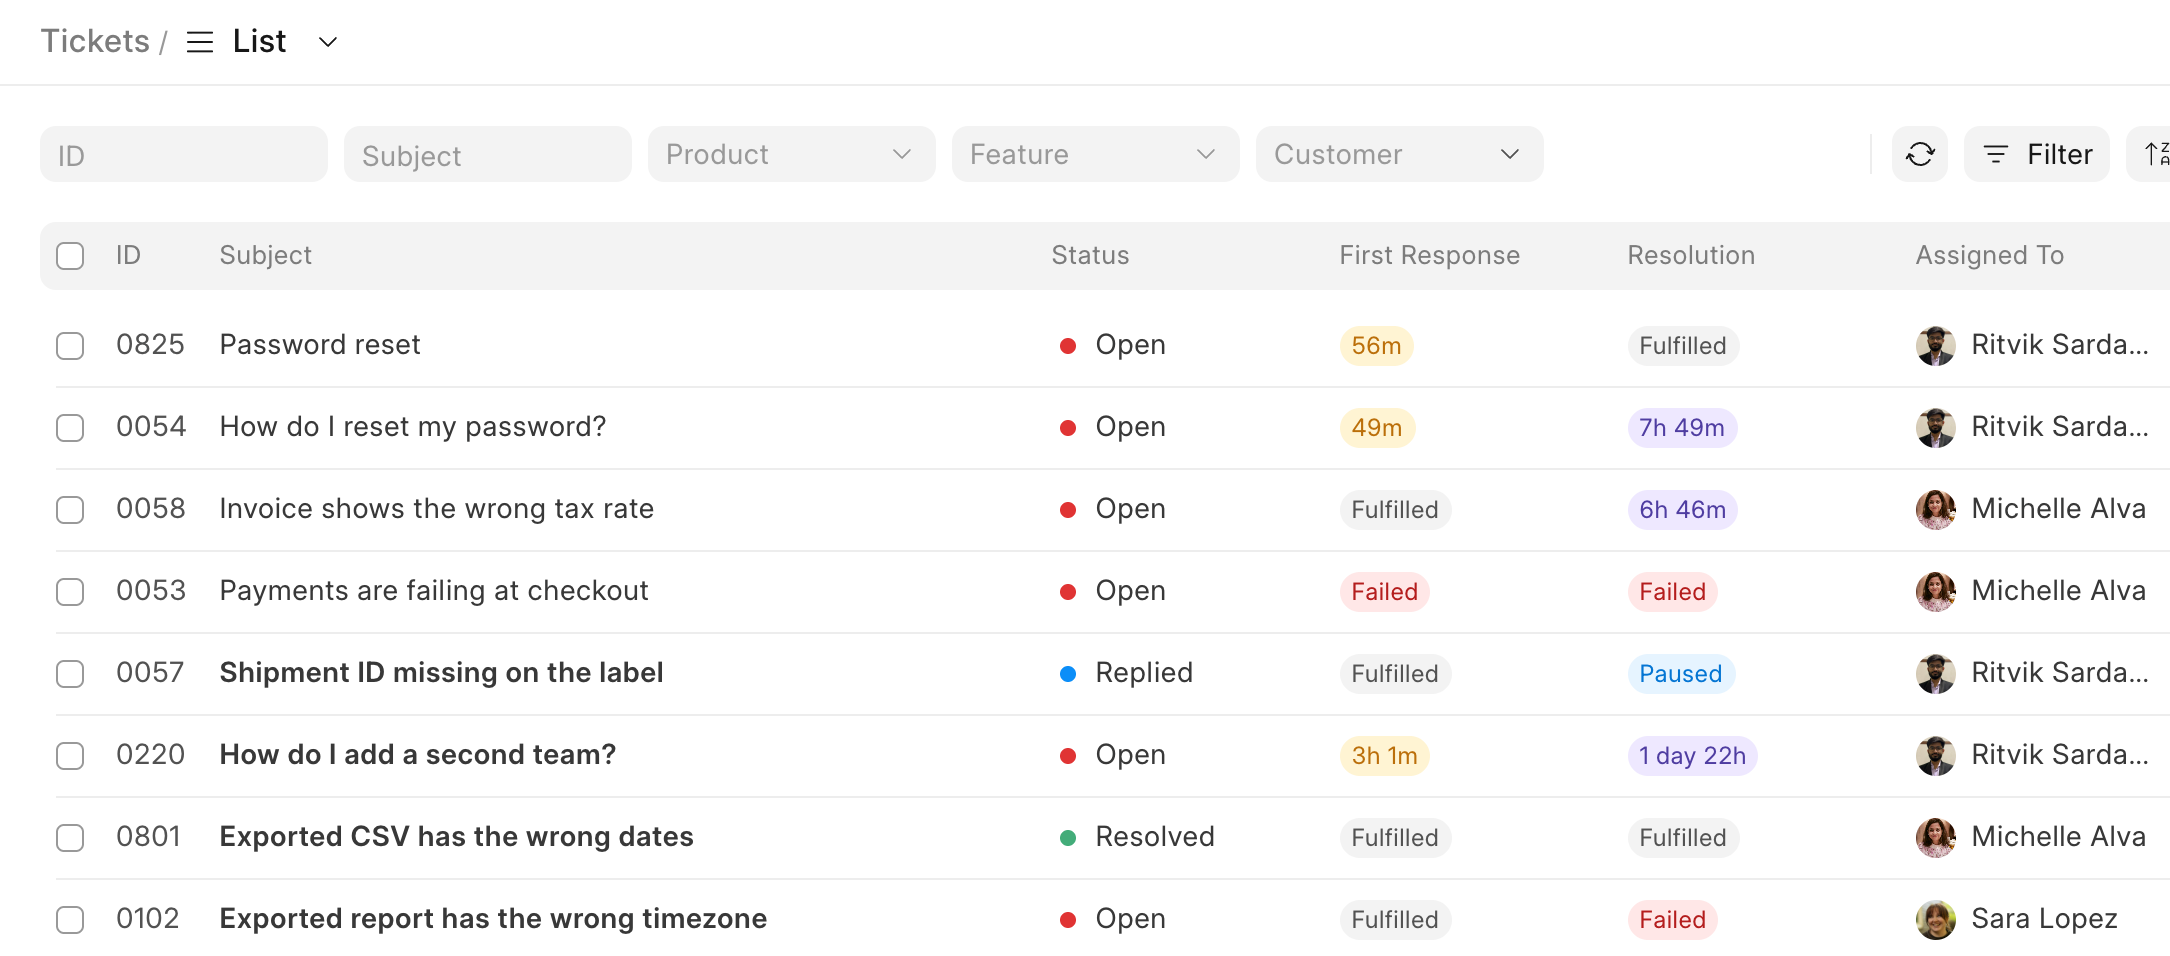Click the Filter button

[x=2036, y=154]
